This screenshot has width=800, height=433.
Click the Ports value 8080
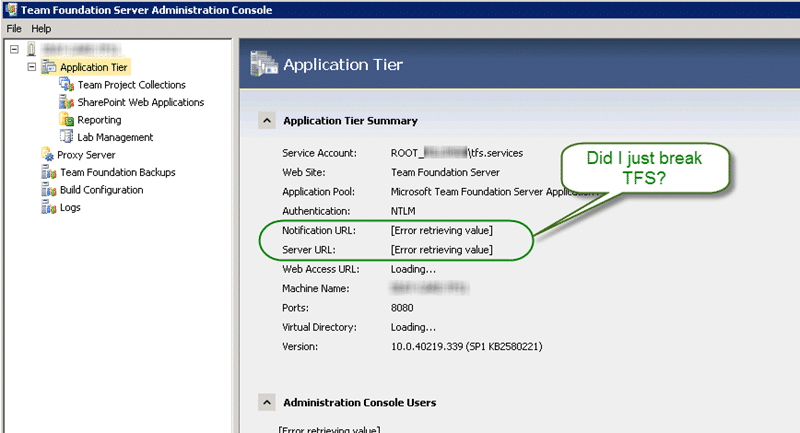(x=402, y=308)
